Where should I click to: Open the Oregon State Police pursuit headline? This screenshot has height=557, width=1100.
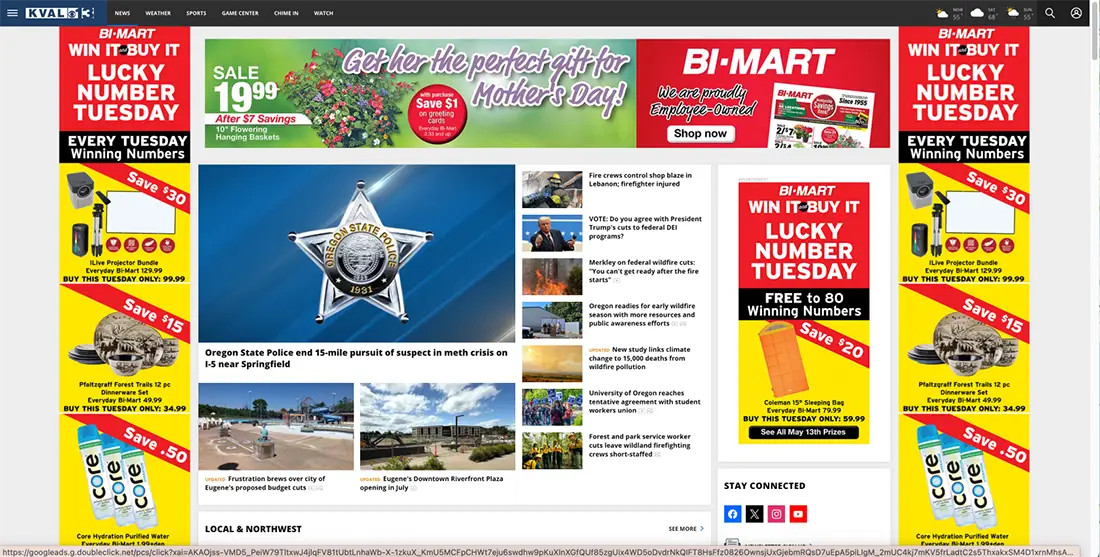click(356, 358)
